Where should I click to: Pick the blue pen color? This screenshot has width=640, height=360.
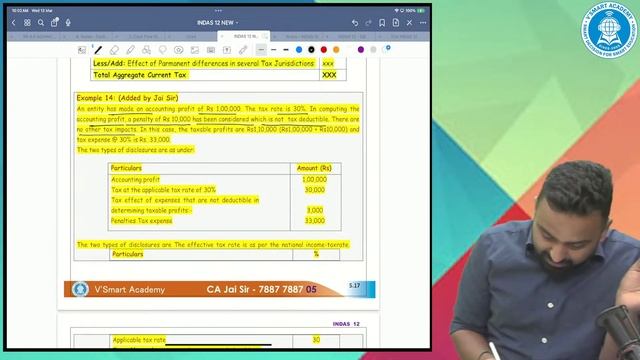(x=299, y=50)
